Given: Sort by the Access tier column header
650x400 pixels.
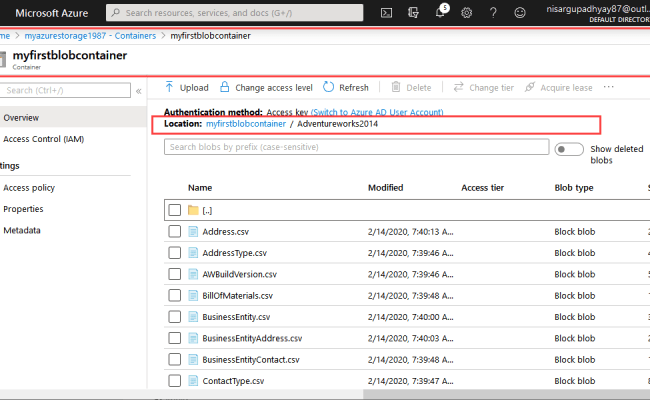Looking at the screenshot, I should tap(483, 188).
